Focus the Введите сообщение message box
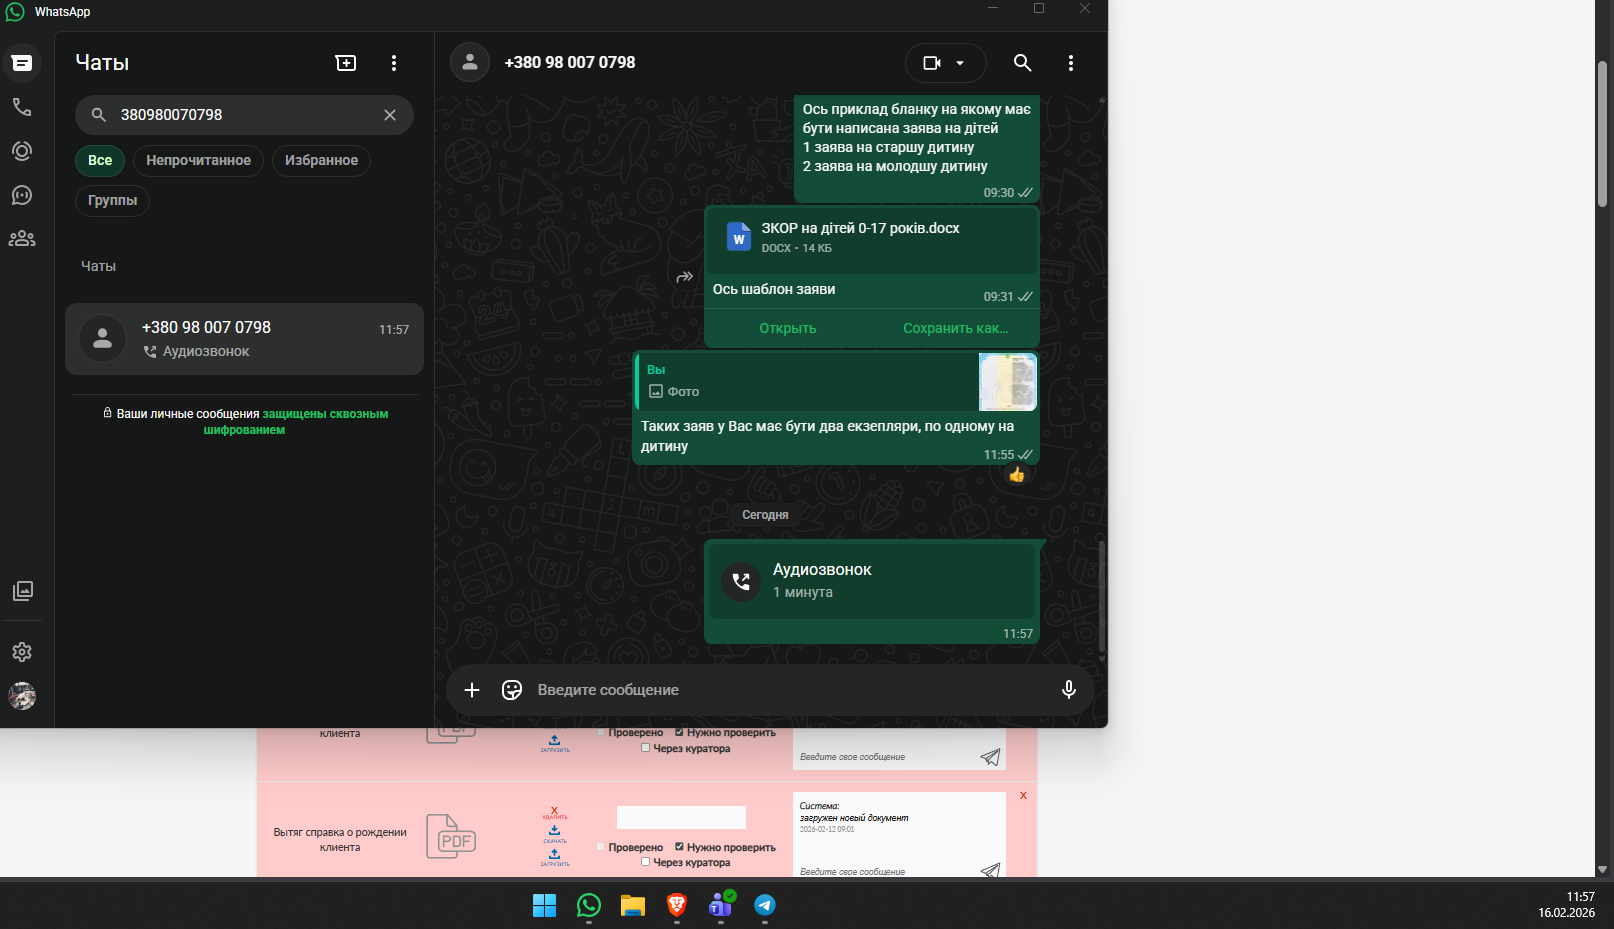The height and width of the screenshot is (929, 1614). [790, 690]
